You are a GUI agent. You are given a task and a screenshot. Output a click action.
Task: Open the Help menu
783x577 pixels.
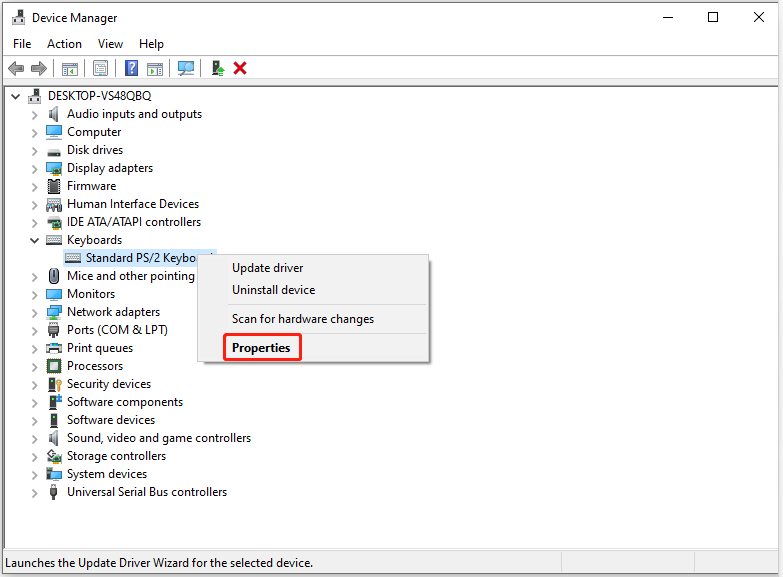pos(151,44)
